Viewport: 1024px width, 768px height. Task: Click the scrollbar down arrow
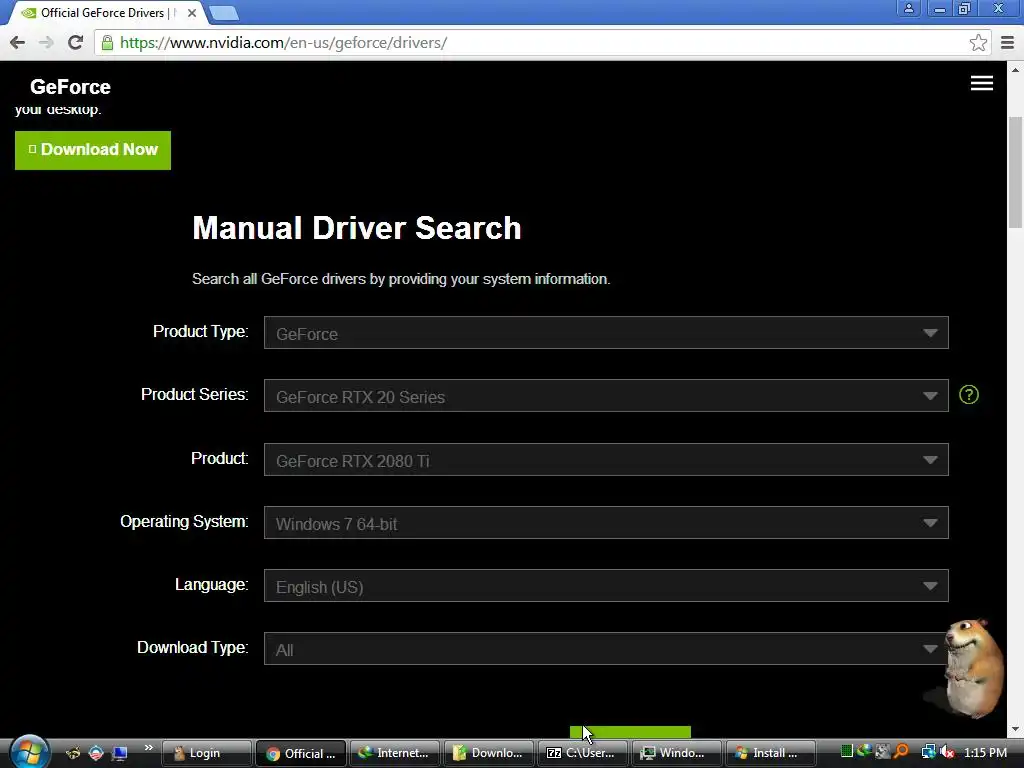tap(1015, 729)
